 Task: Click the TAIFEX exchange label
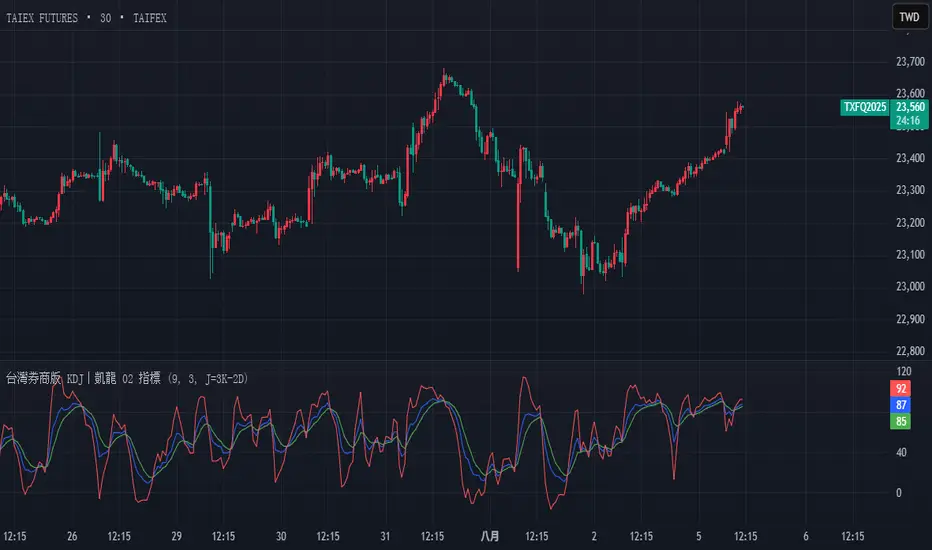point(146,18)
